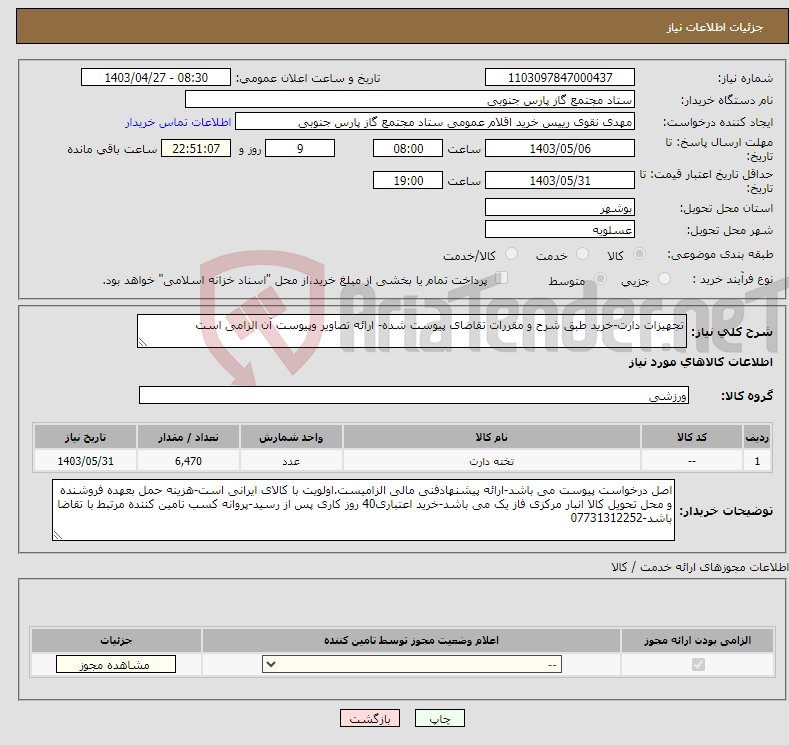Click the buyer notes resize grip
The height and width of the screenshot is (745, 789).
click(x=58, y=535)
